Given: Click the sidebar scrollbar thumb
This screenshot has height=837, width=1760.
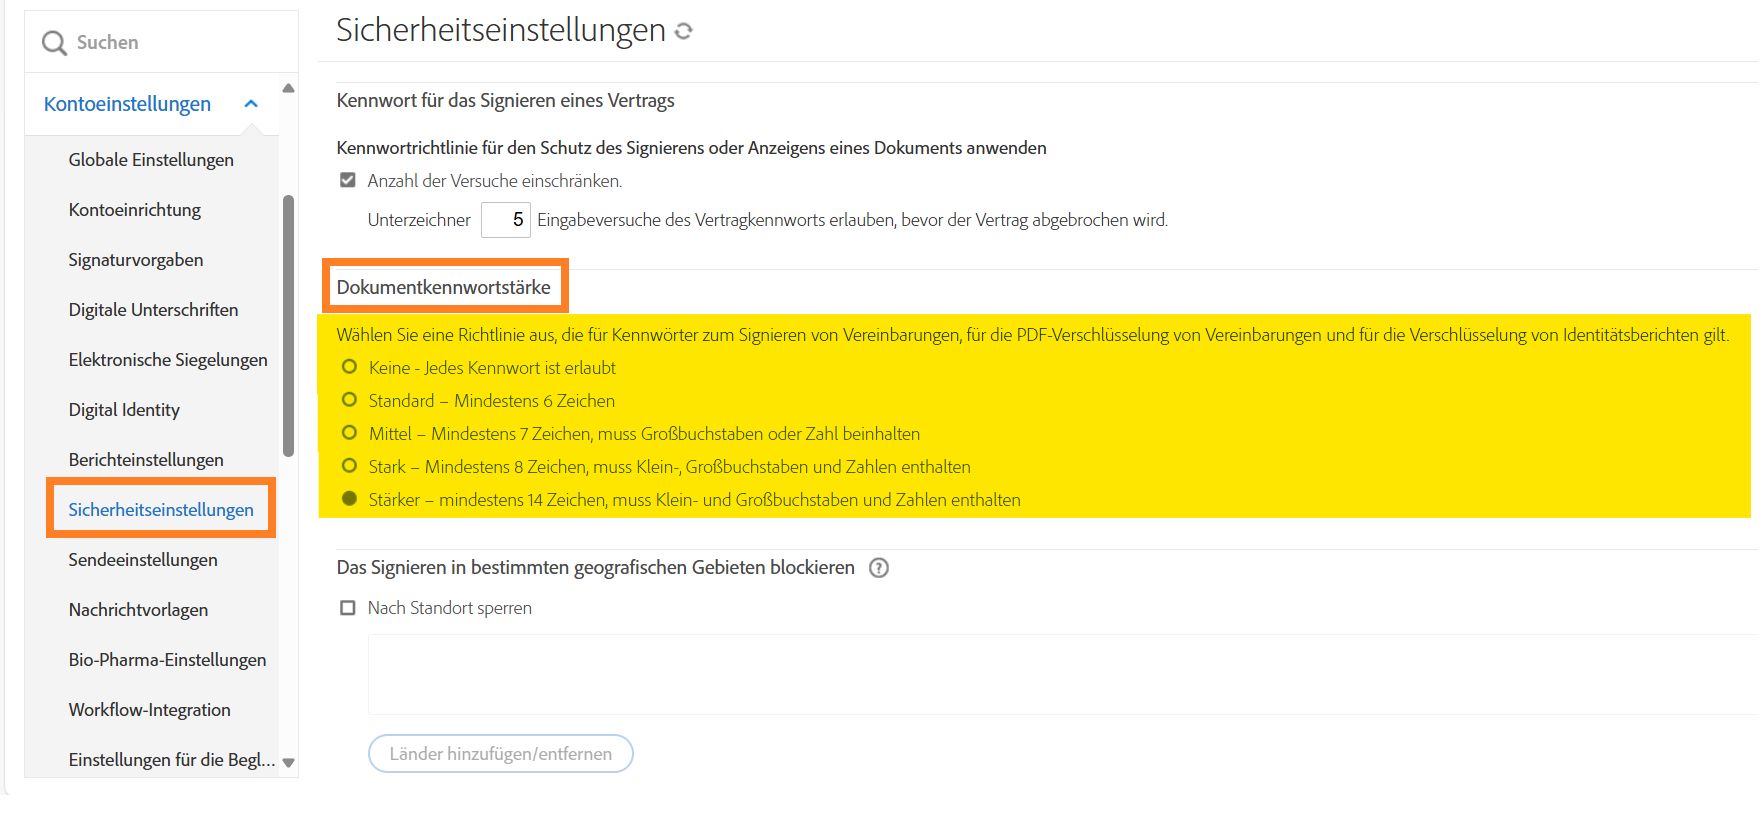Looking at the screenshot, I should (x=289, y=325).
